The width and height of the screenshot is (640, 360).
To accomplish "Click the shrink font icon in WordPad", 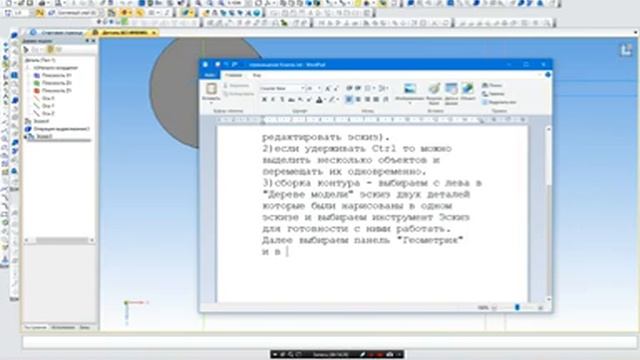I will pos(336,88).
